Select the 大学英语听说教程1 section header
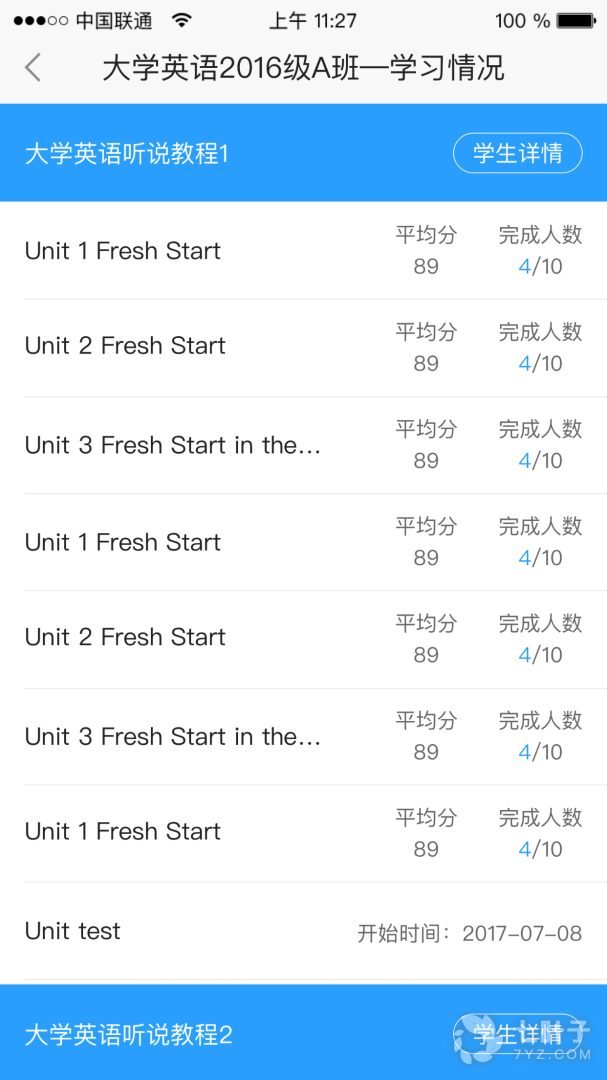The height and width of the screenshot is (1080, 607). point(127,154)
